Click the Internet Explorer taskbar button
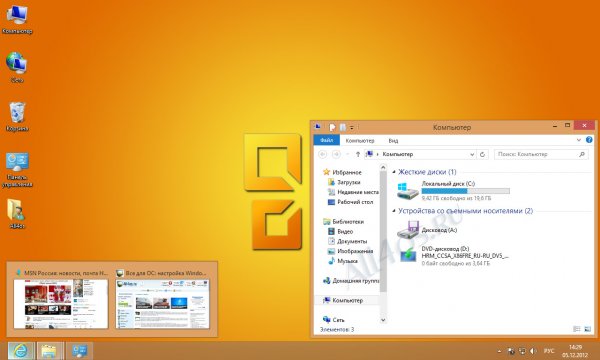 point(21,350)
